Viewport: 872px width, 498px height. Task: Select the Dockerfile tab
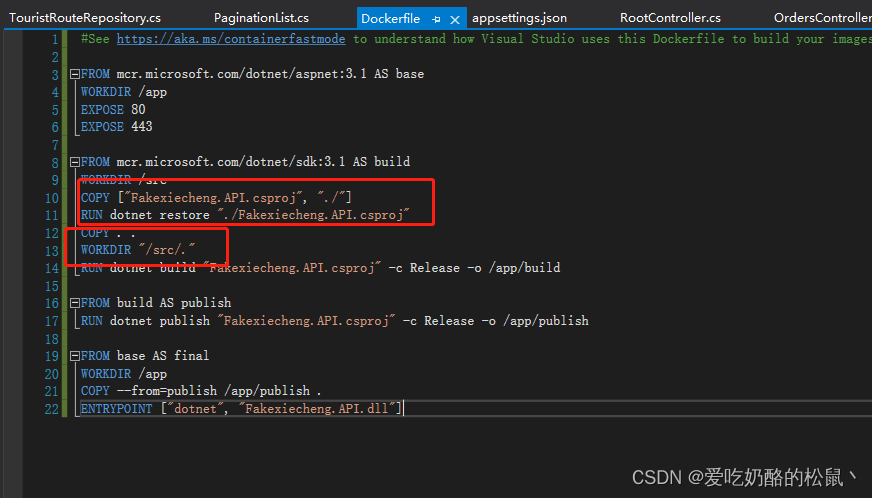click(390, 18)
